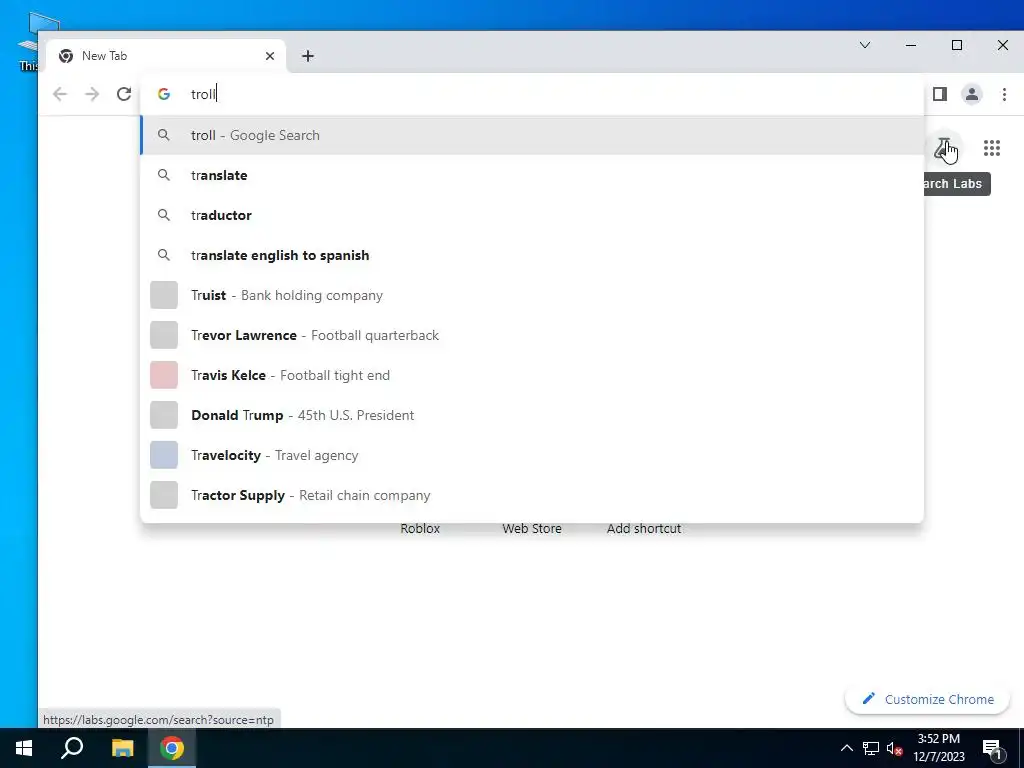Click the browser Back arrow
Screen dimensions: 1024x768
60,94
